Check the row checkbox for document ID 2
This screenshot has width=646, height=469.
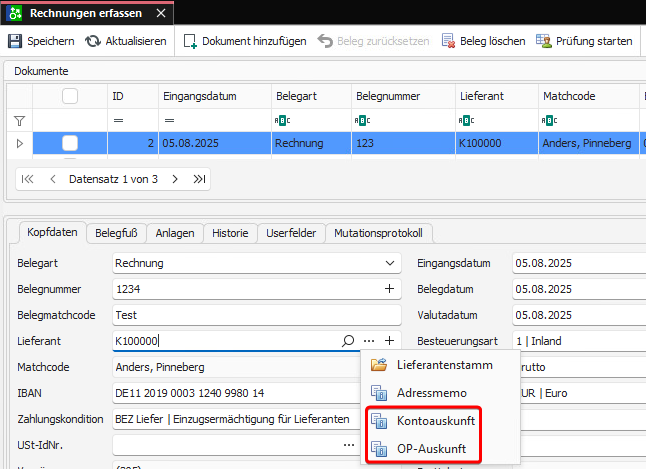point(70,144)
